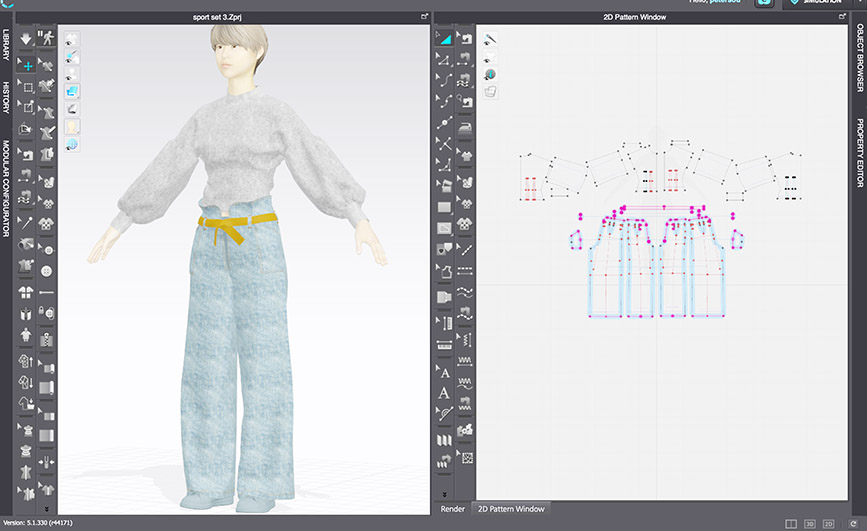Toggle garment visibility in 3D view

[x=73, y=40]
